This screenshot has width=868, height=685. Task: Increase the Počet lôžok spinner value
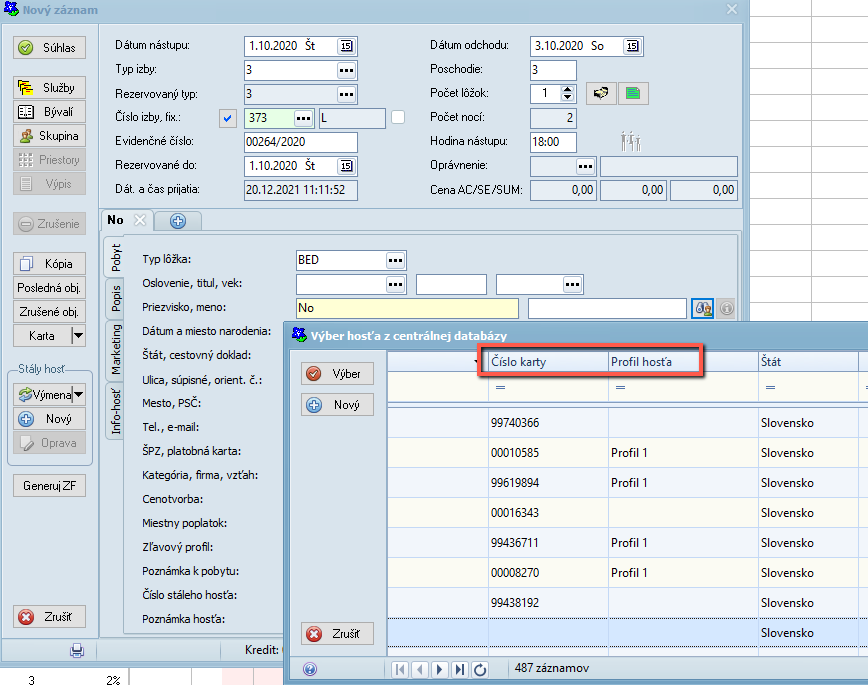tap(568, 89)
